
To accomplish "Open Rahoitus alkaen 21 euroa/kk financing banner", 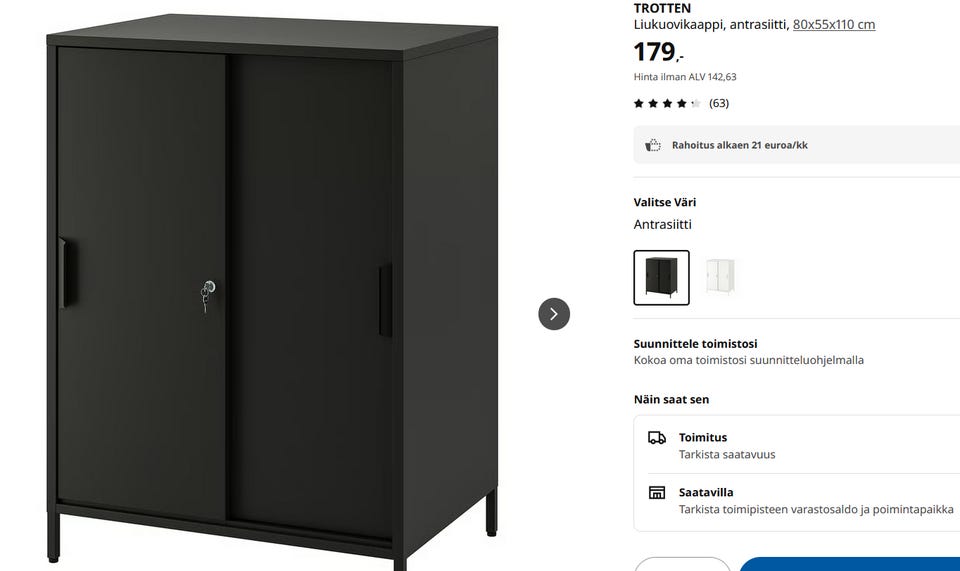I will click(797, 145).
